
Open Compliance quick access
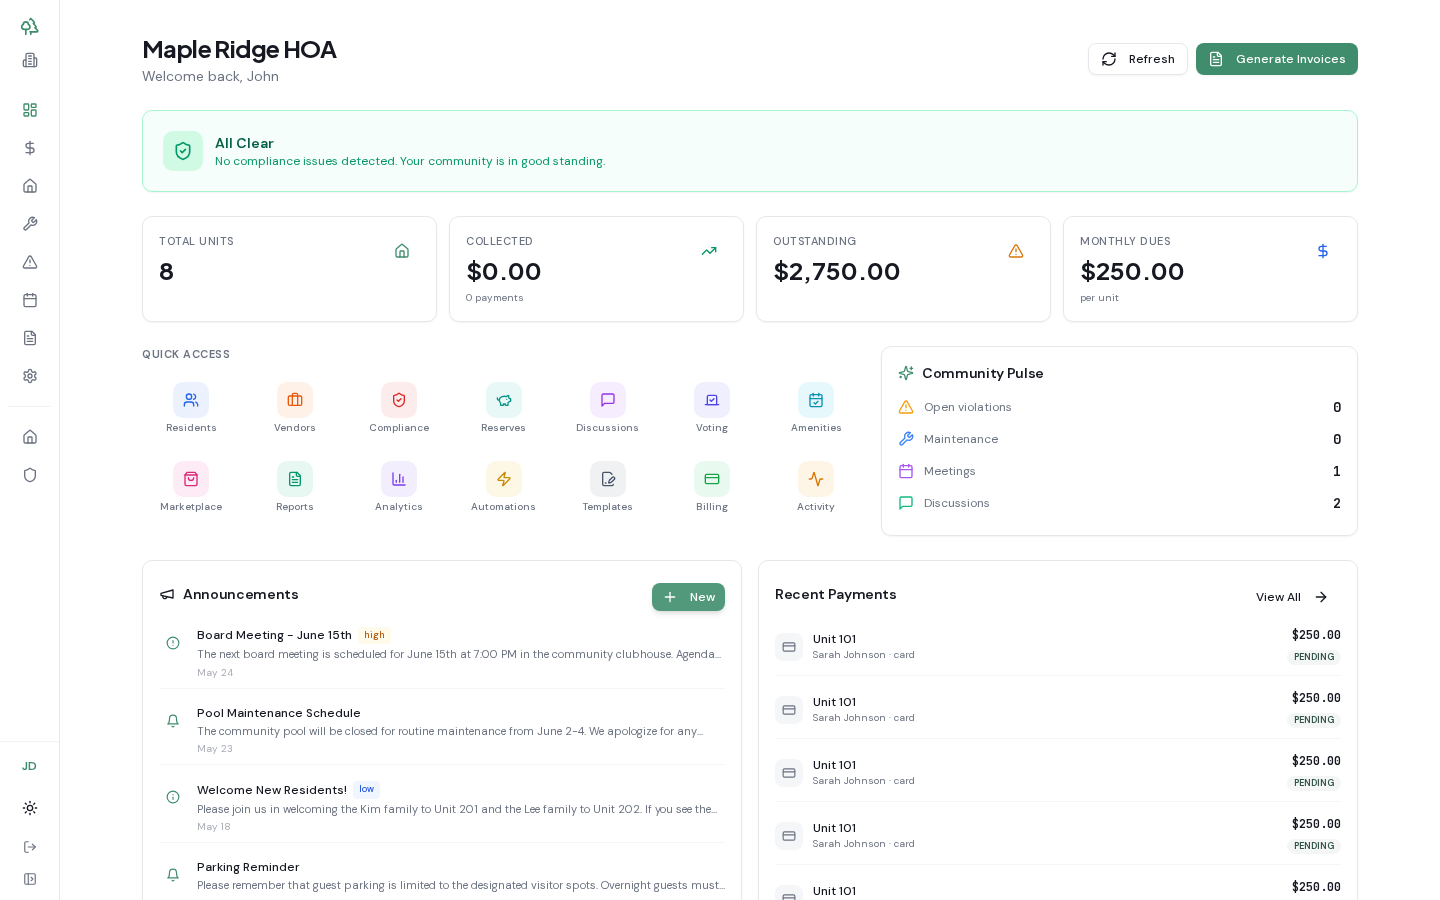tap(399, 408)
